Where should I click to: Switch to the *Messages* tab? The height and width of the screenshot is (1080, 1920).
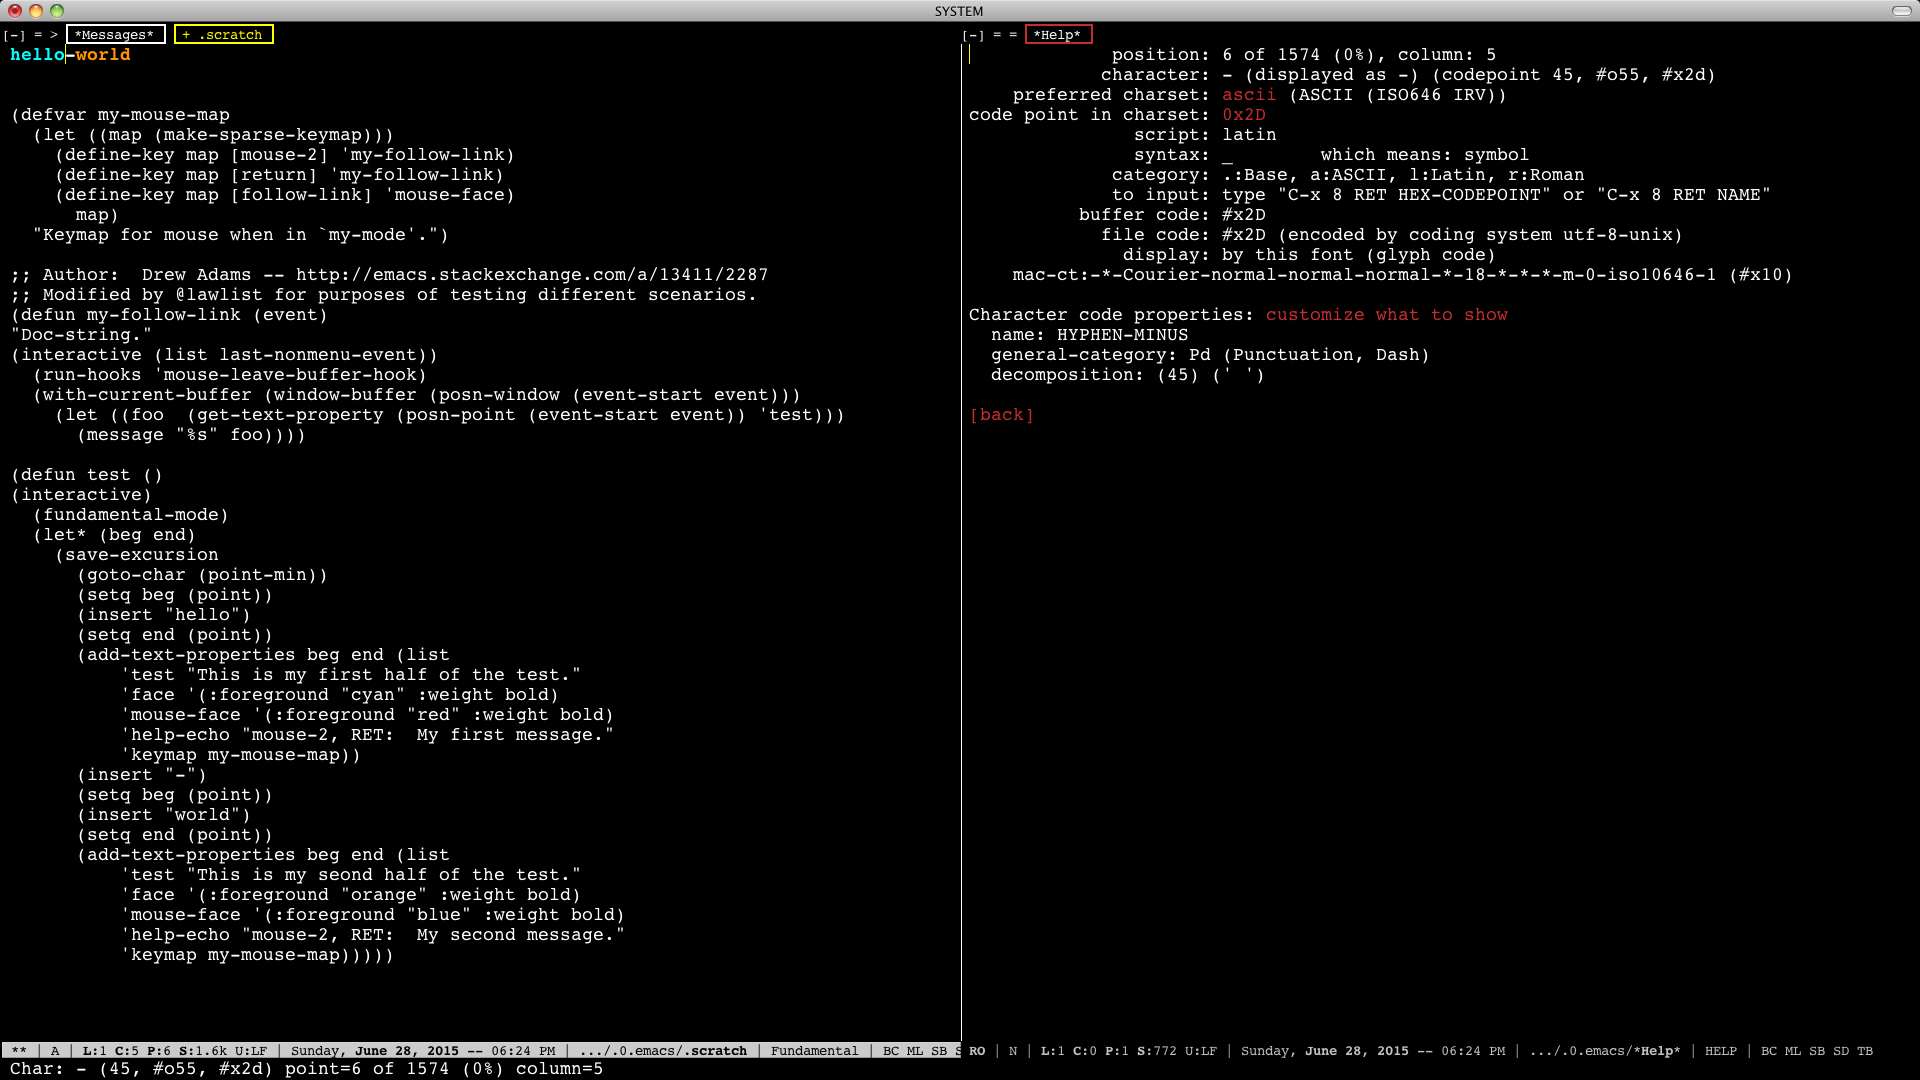coord(116,35)
